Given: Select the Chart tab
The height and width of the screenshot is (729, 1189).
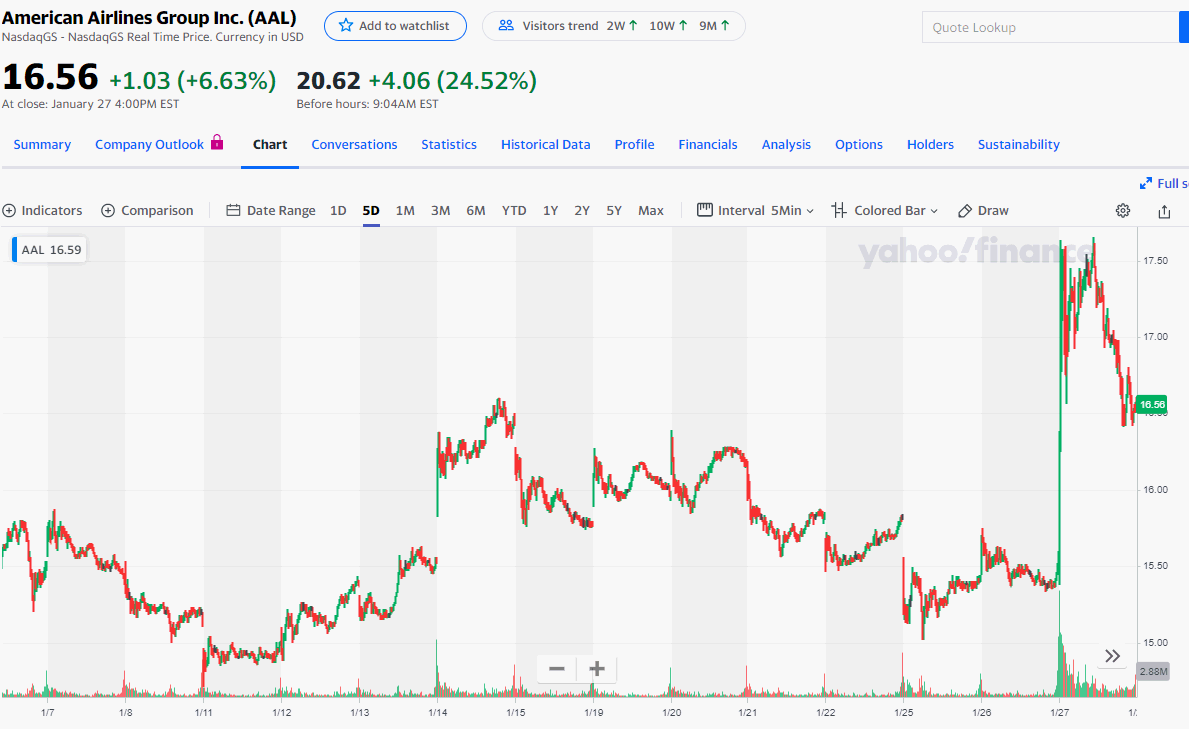Looking at the screenshot, I should (270, 144).
